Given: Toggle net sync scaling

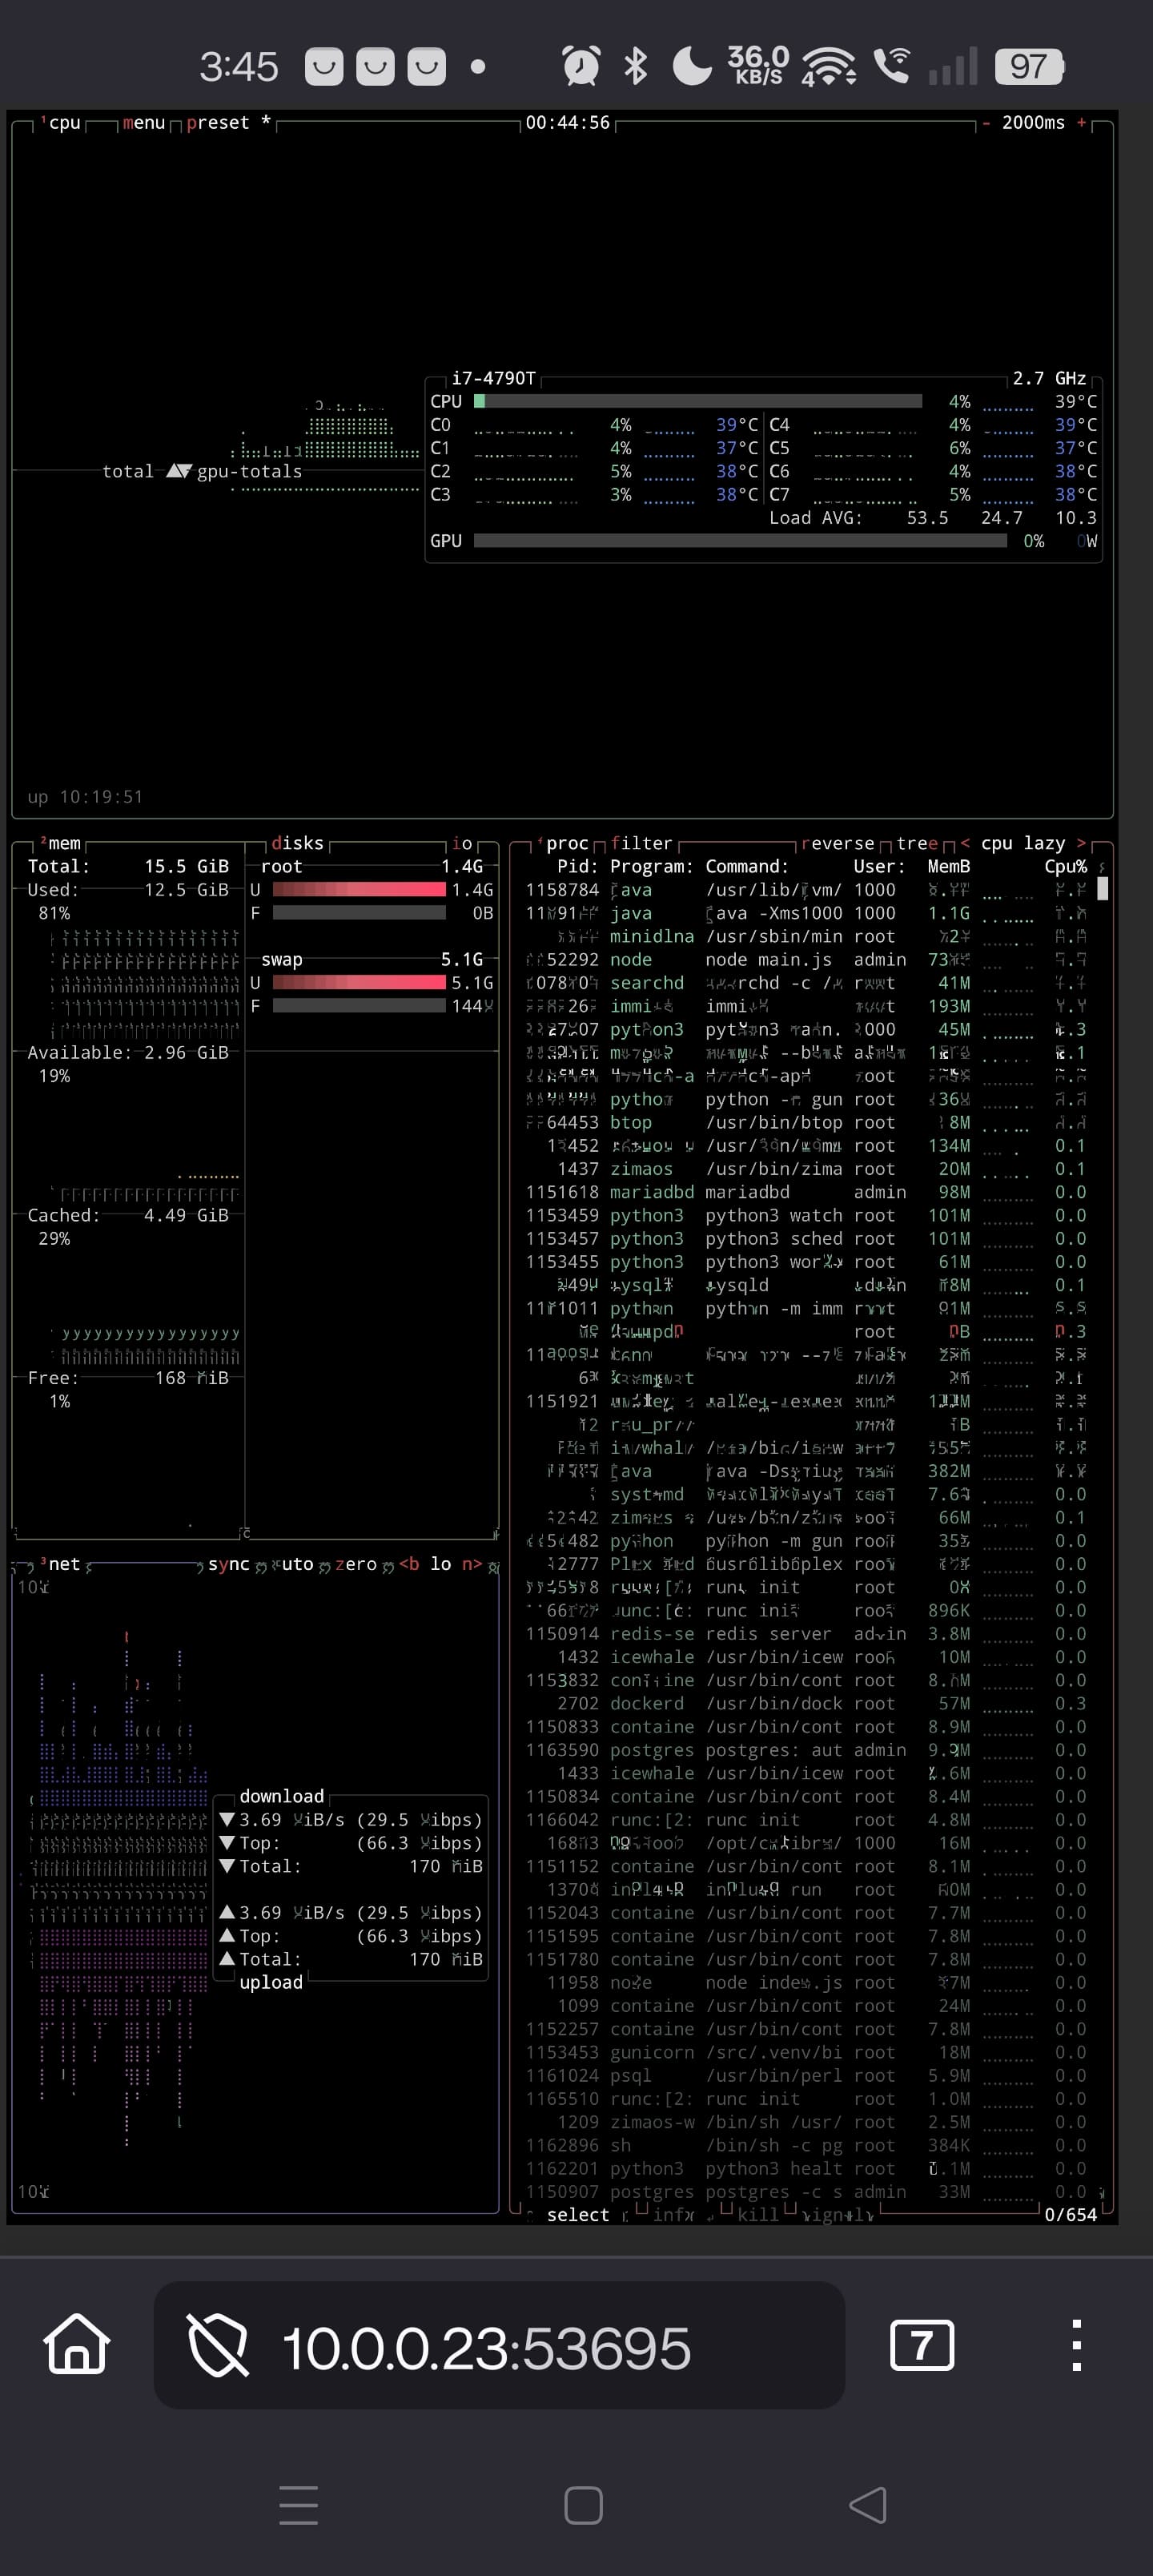Looking at the screenshot, I should 229,1564.
